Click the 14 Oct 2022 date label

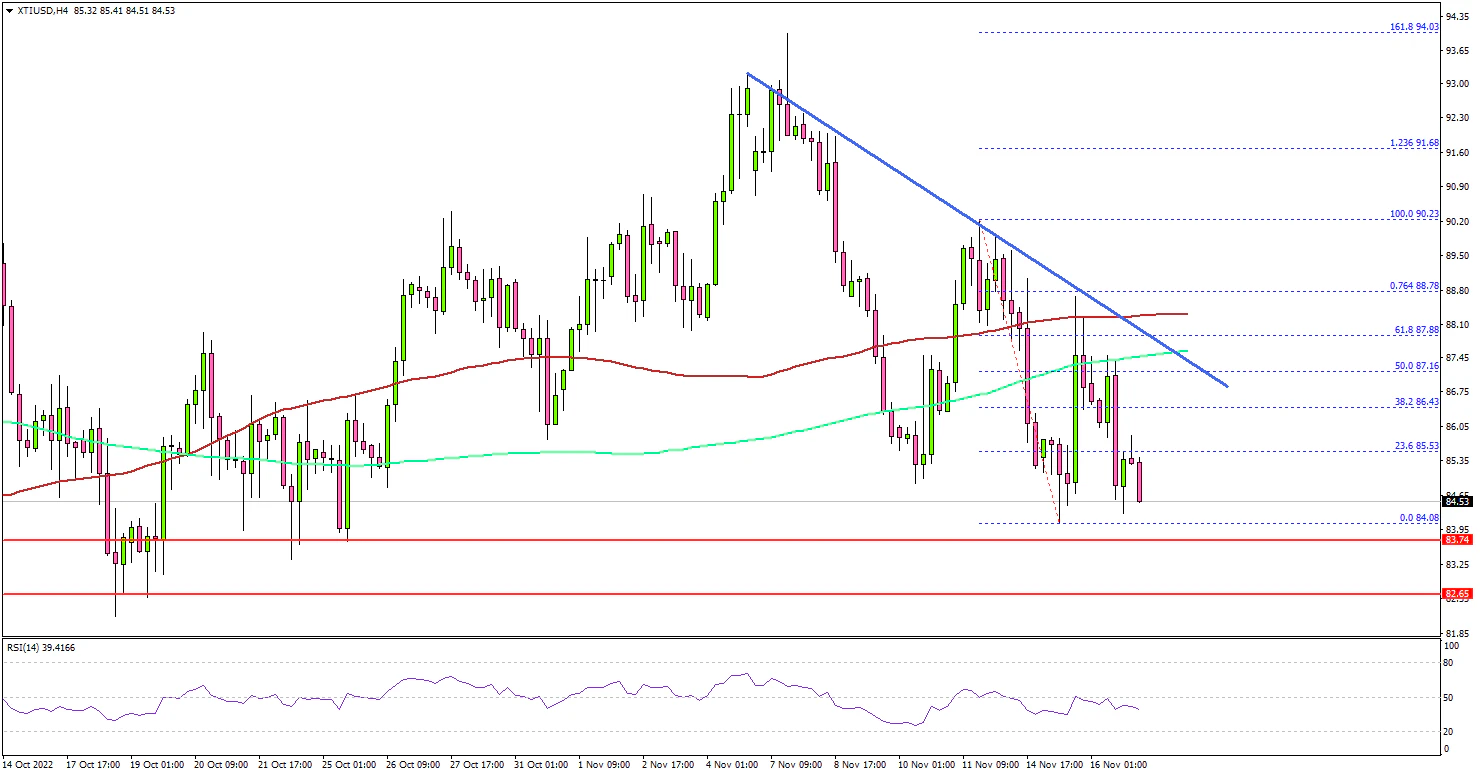click(x=30, y=765)
